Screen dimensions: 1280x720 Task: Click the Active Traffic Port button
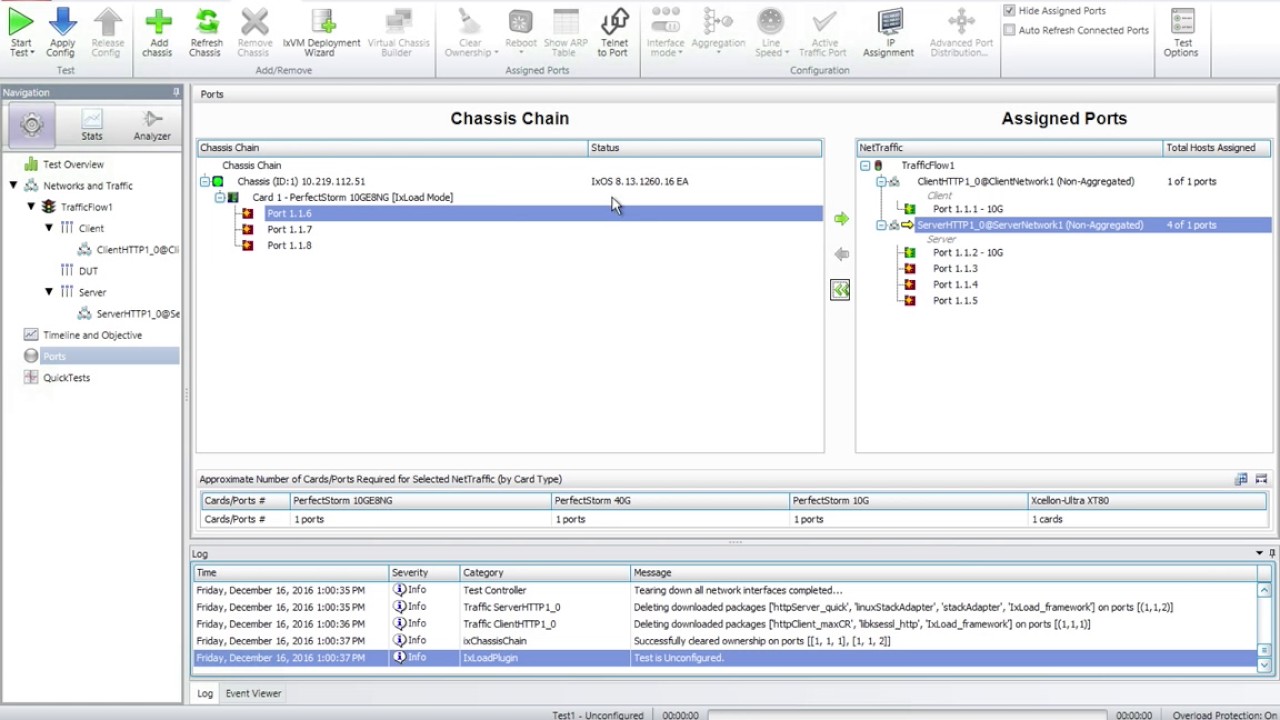[x=824, y=32]
